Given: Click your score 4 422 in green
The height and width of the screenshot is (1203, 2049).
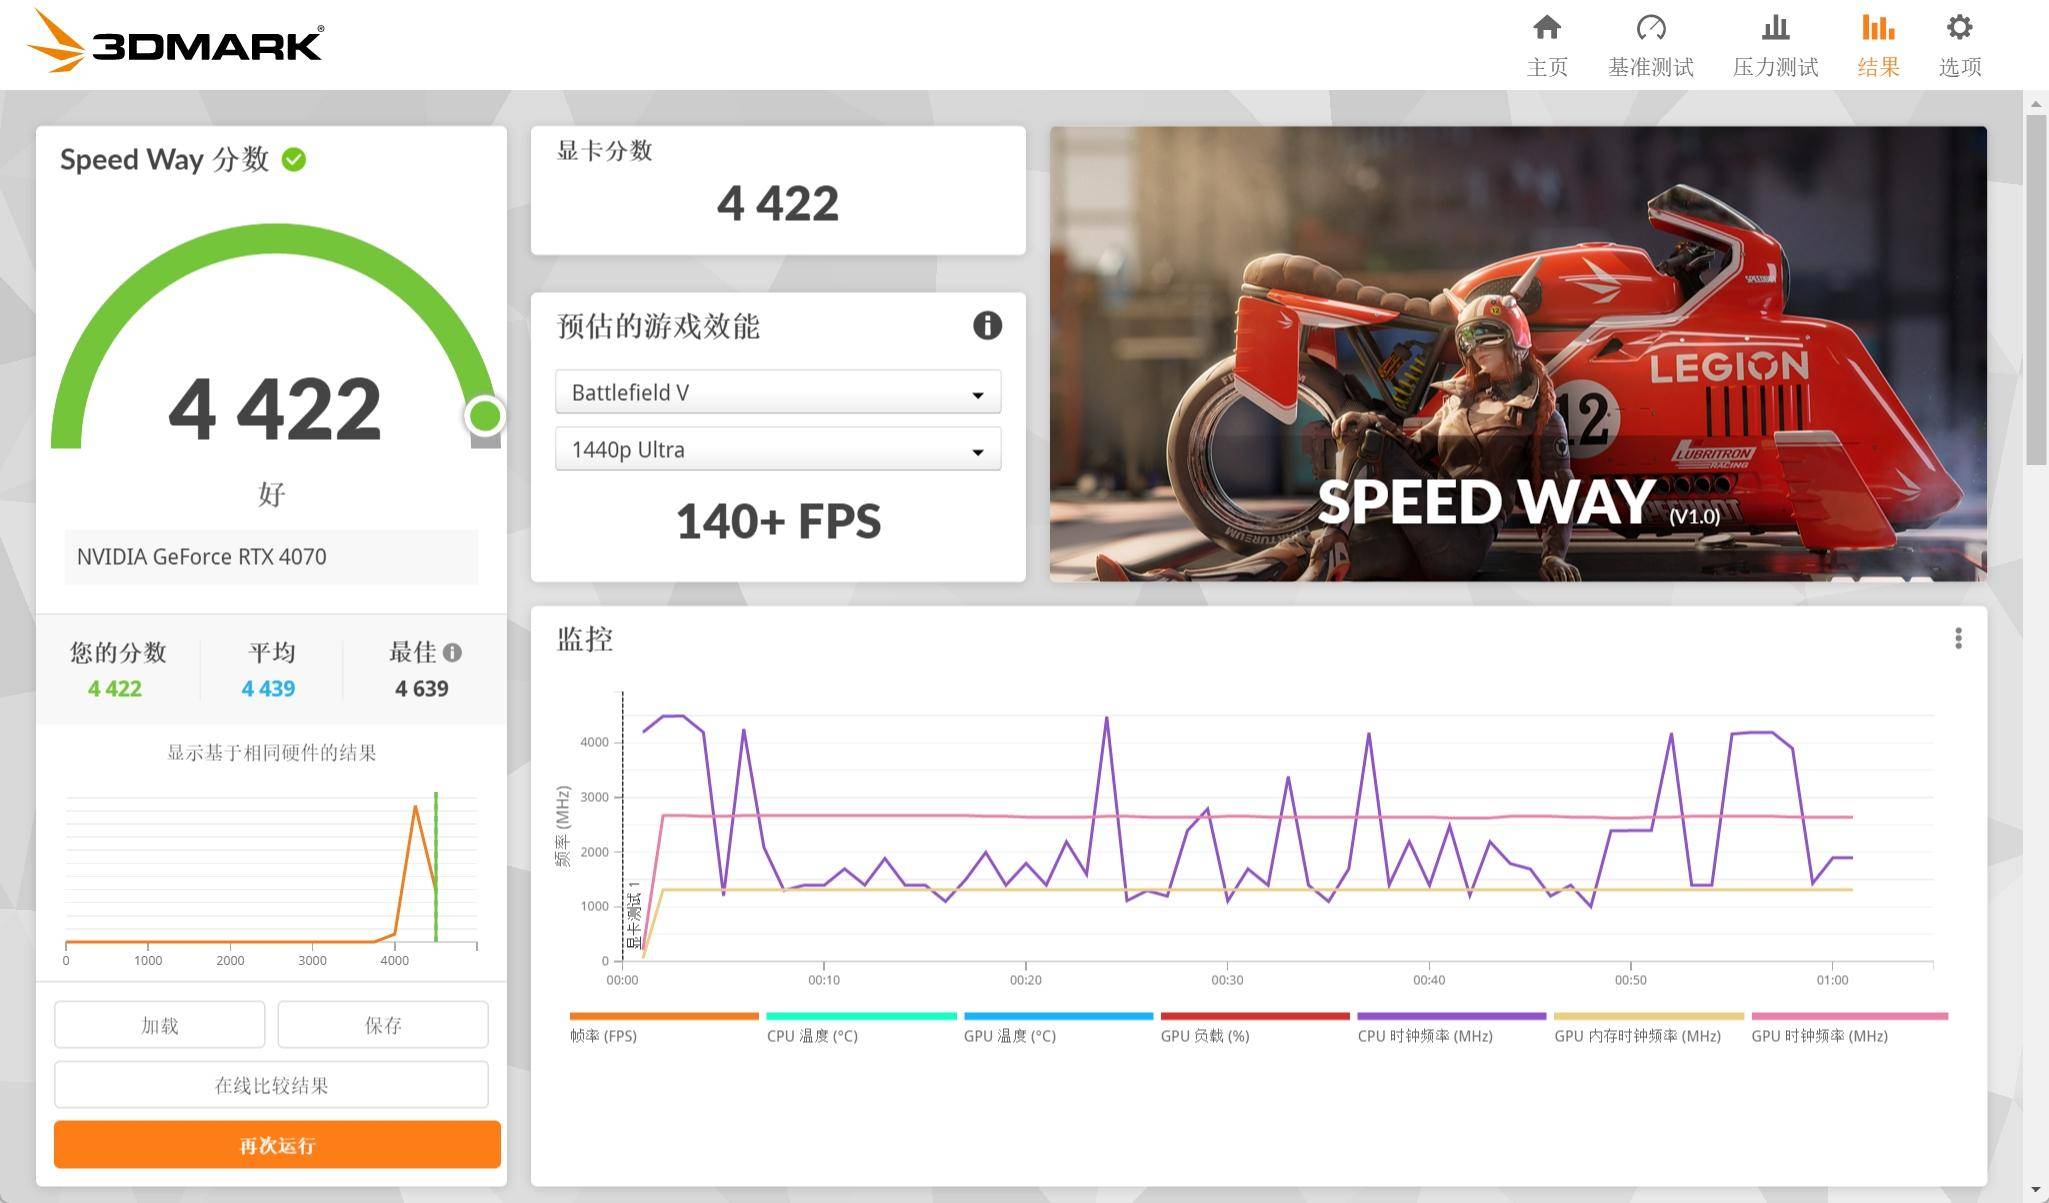Looking at the screenshot, I should click(x=115, y=689).
